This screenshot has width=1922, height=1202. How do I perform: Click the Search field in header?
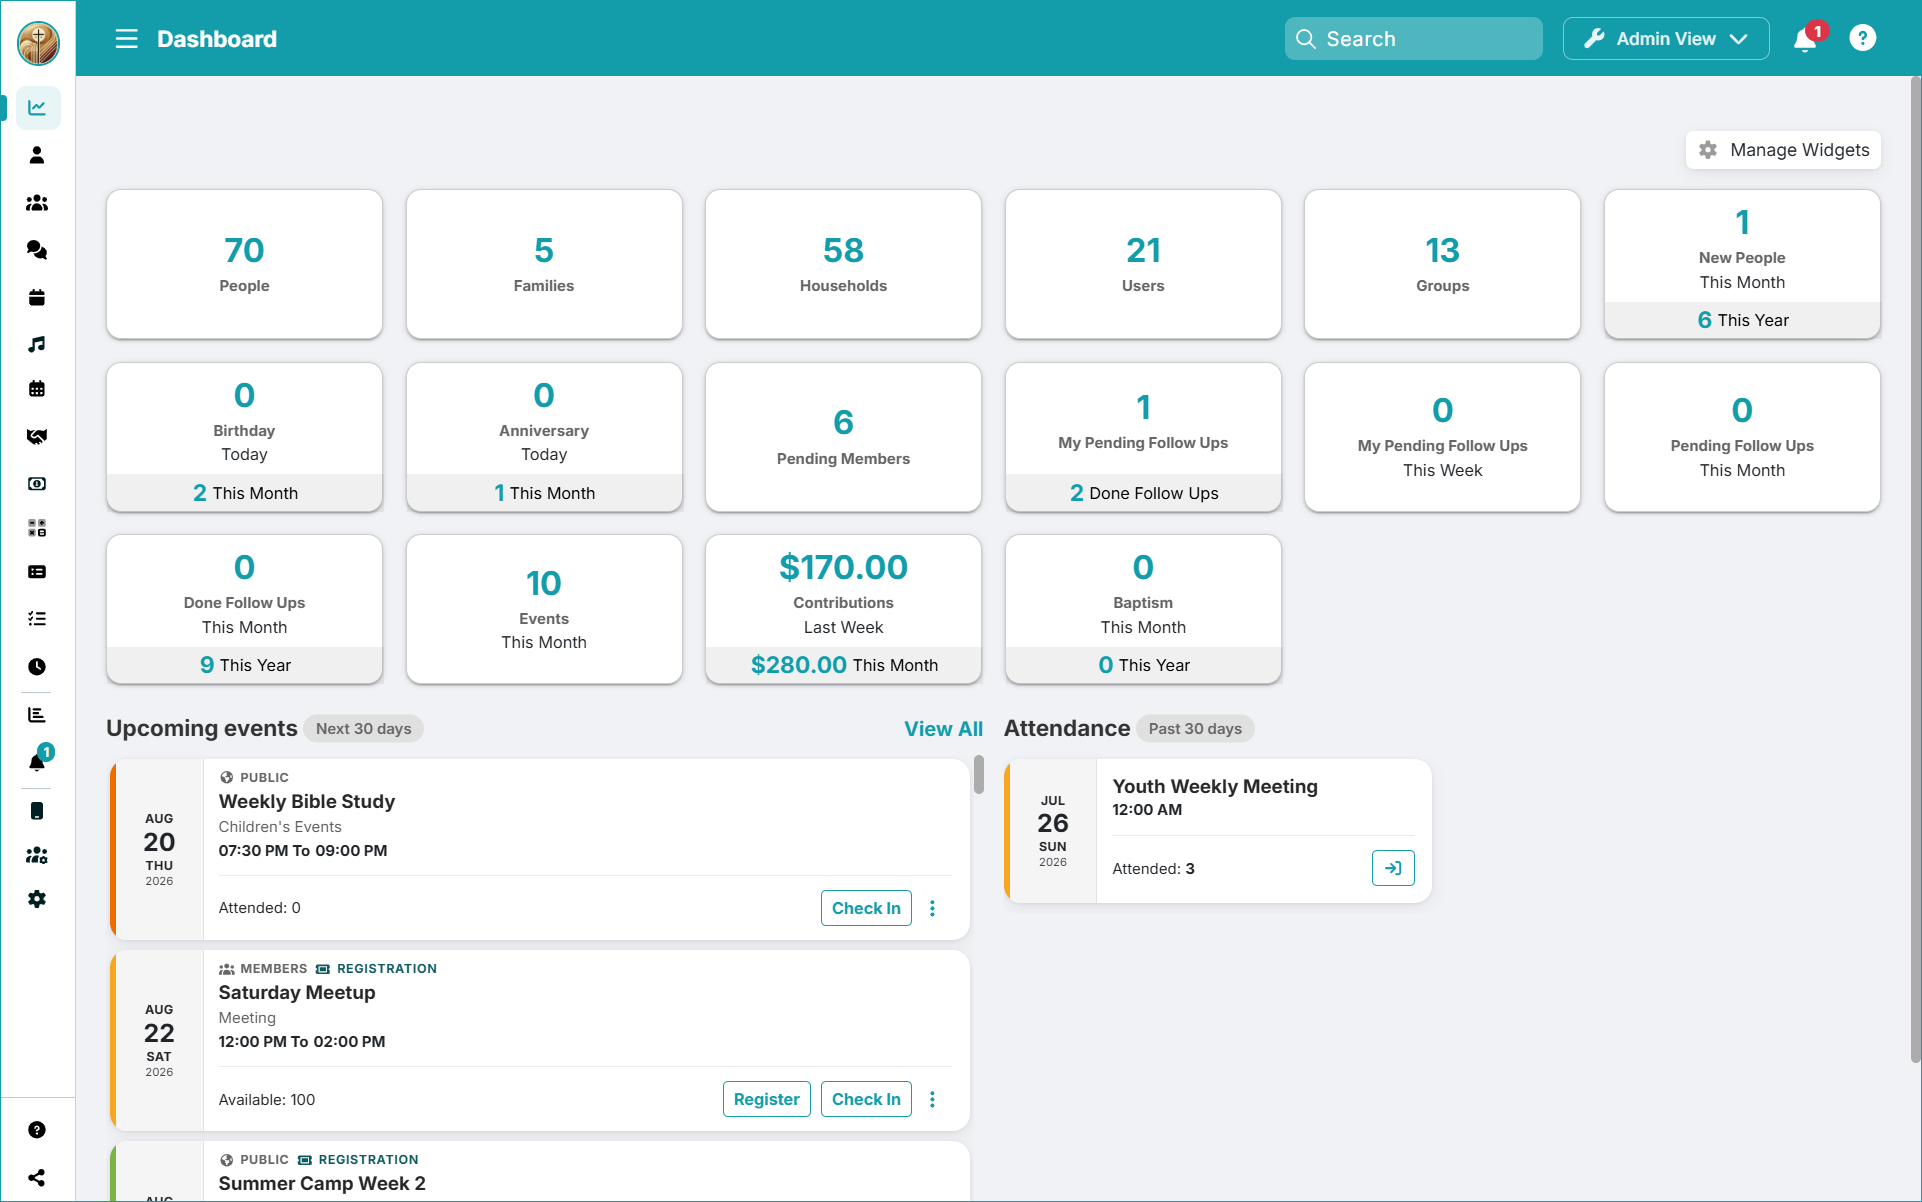tap(1413, 39)
